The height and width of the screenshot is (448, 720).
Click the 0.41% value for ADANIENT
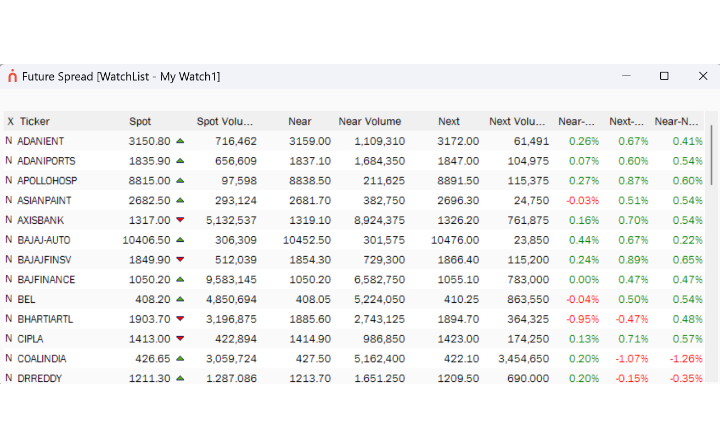coord(687,141)
